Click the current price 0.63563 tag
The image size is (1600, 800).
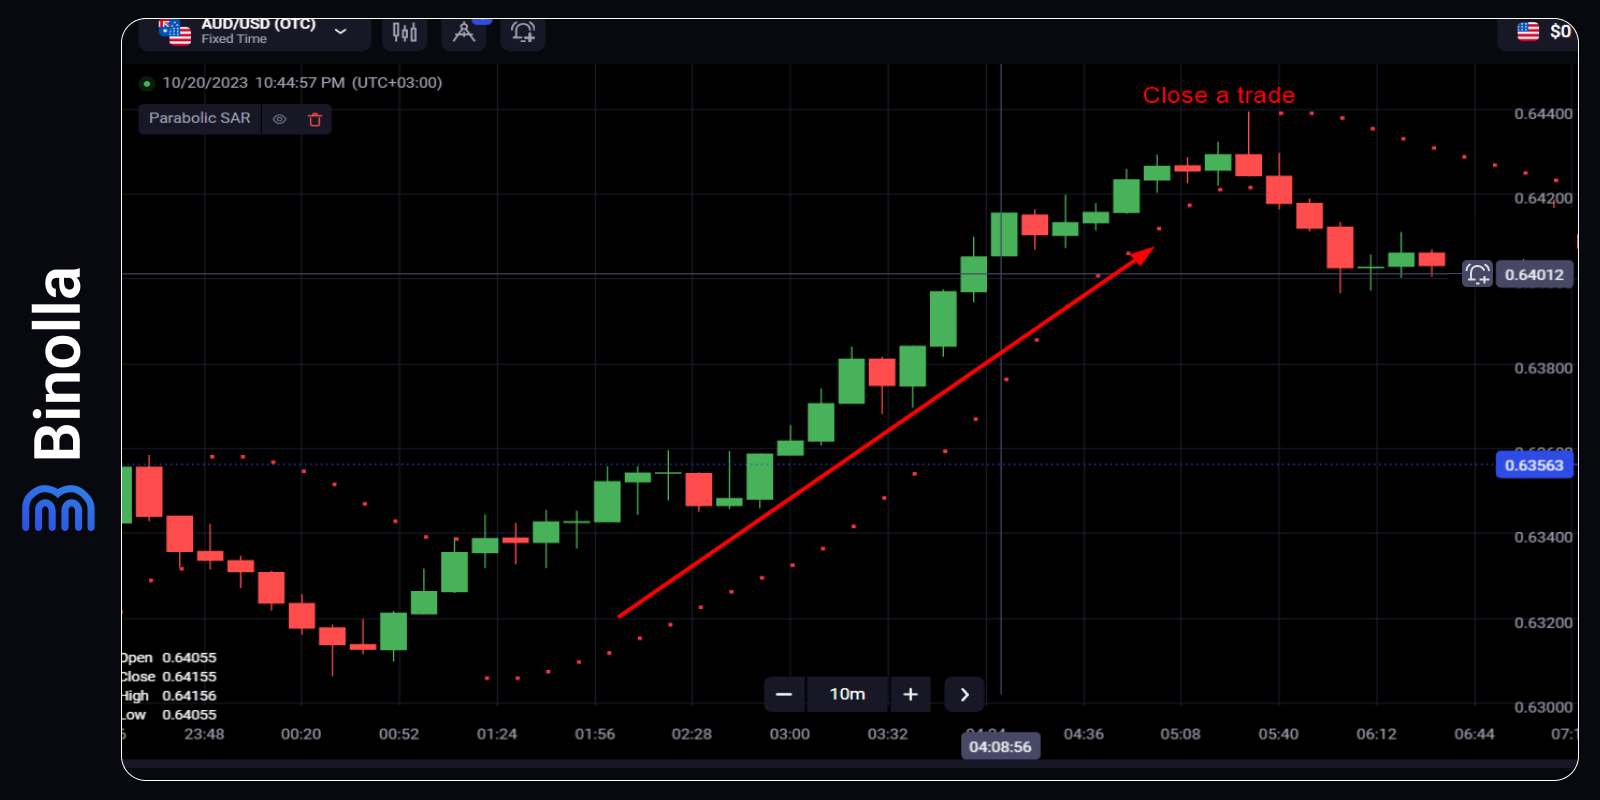click(1534, 465)
